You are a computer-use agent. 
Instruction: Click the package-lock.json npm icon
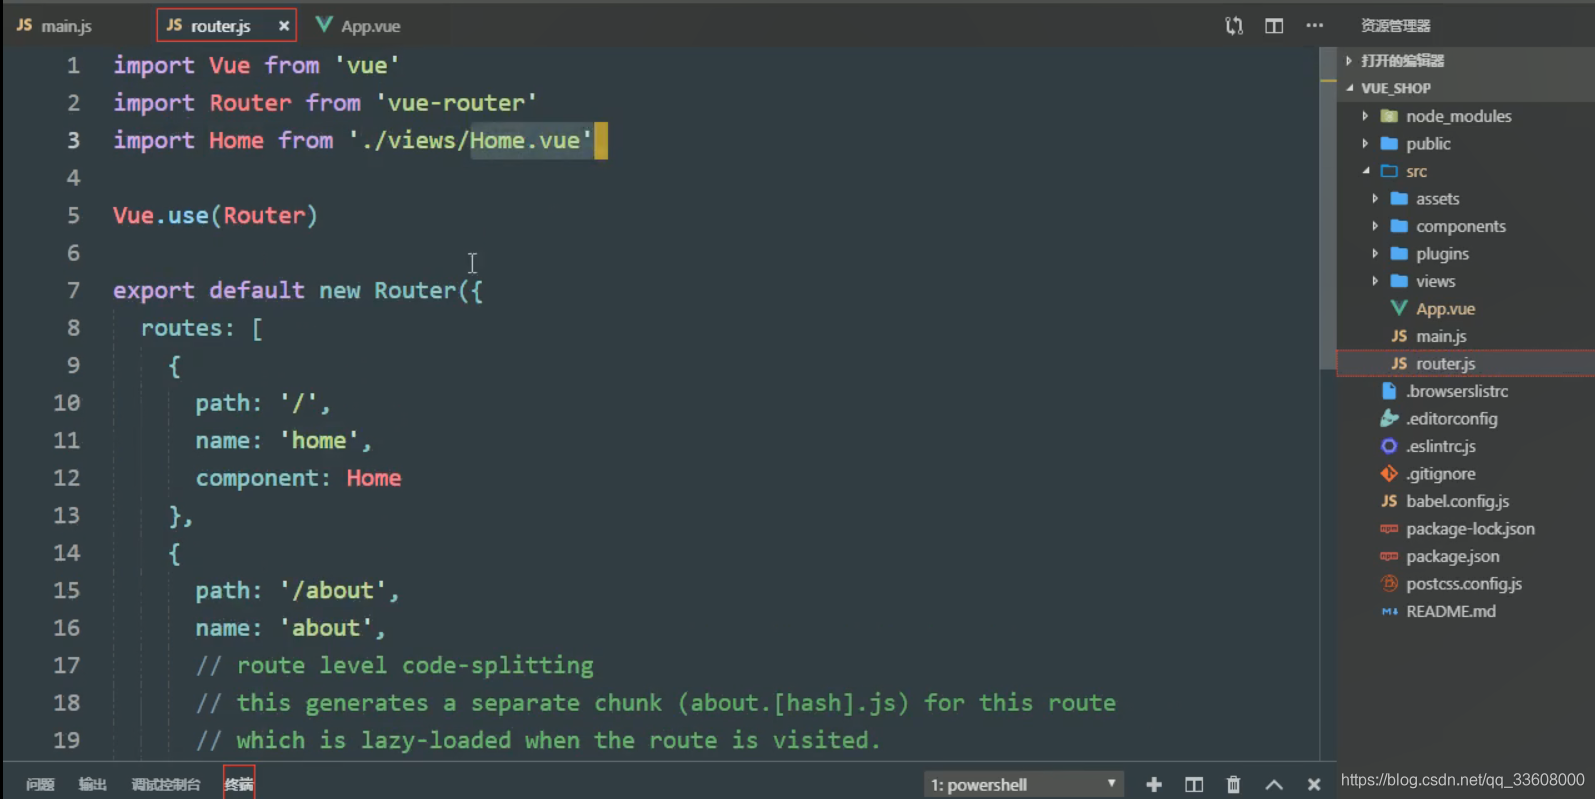coord(1389,529)
